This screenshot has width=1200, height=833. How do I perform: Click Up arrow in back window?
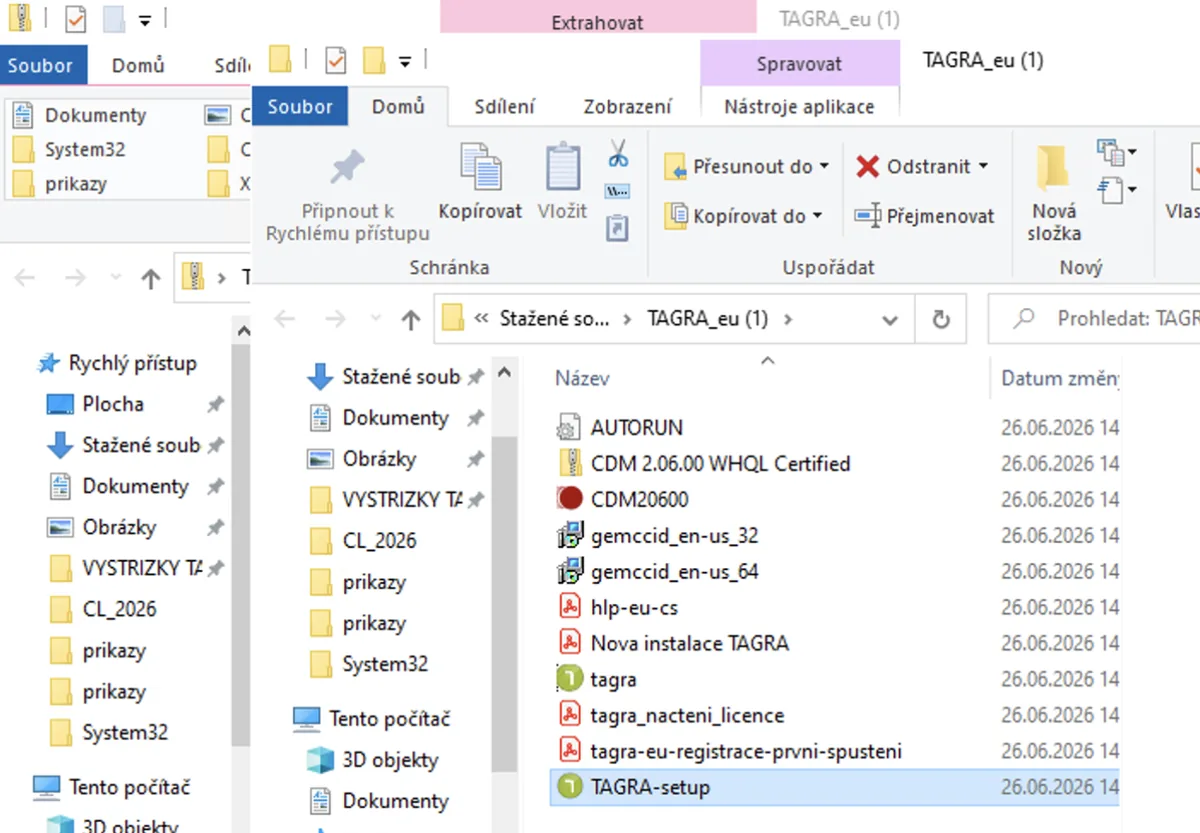[150, 279]
